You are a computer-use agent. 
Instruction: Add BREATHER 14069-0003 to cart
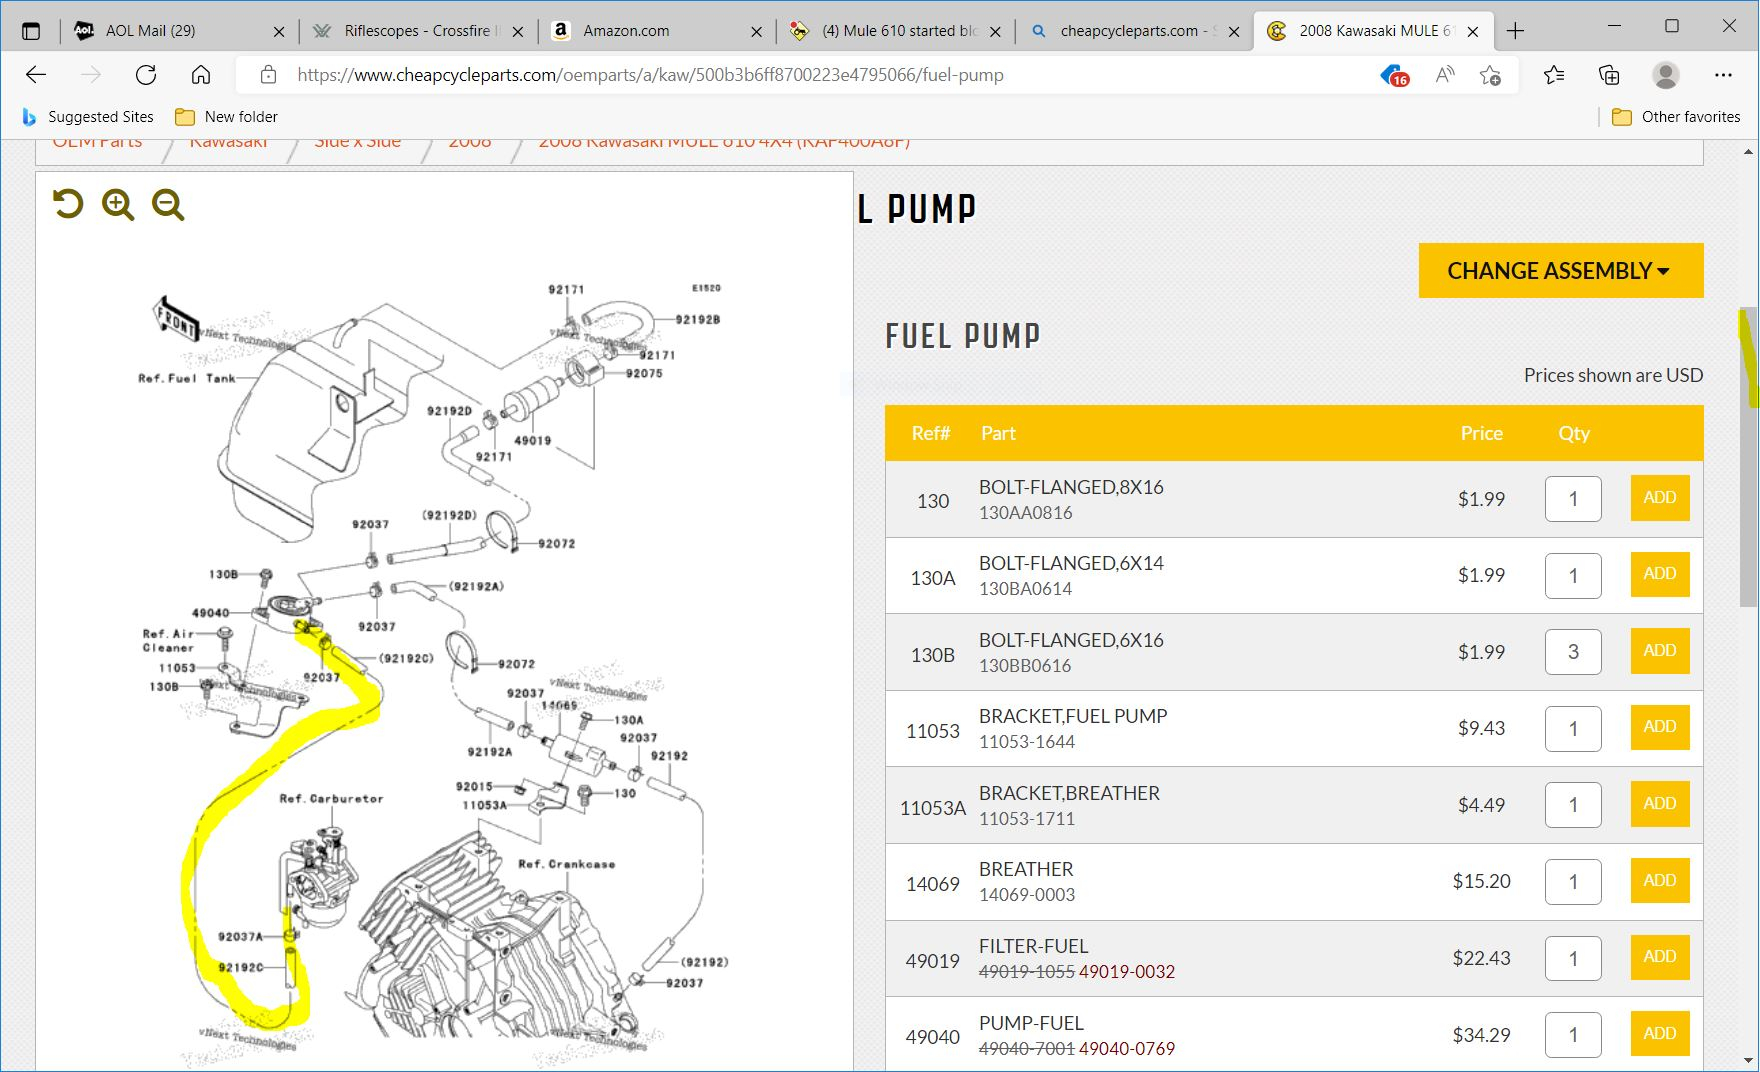pyautogui.click(x=1660, y=881)
